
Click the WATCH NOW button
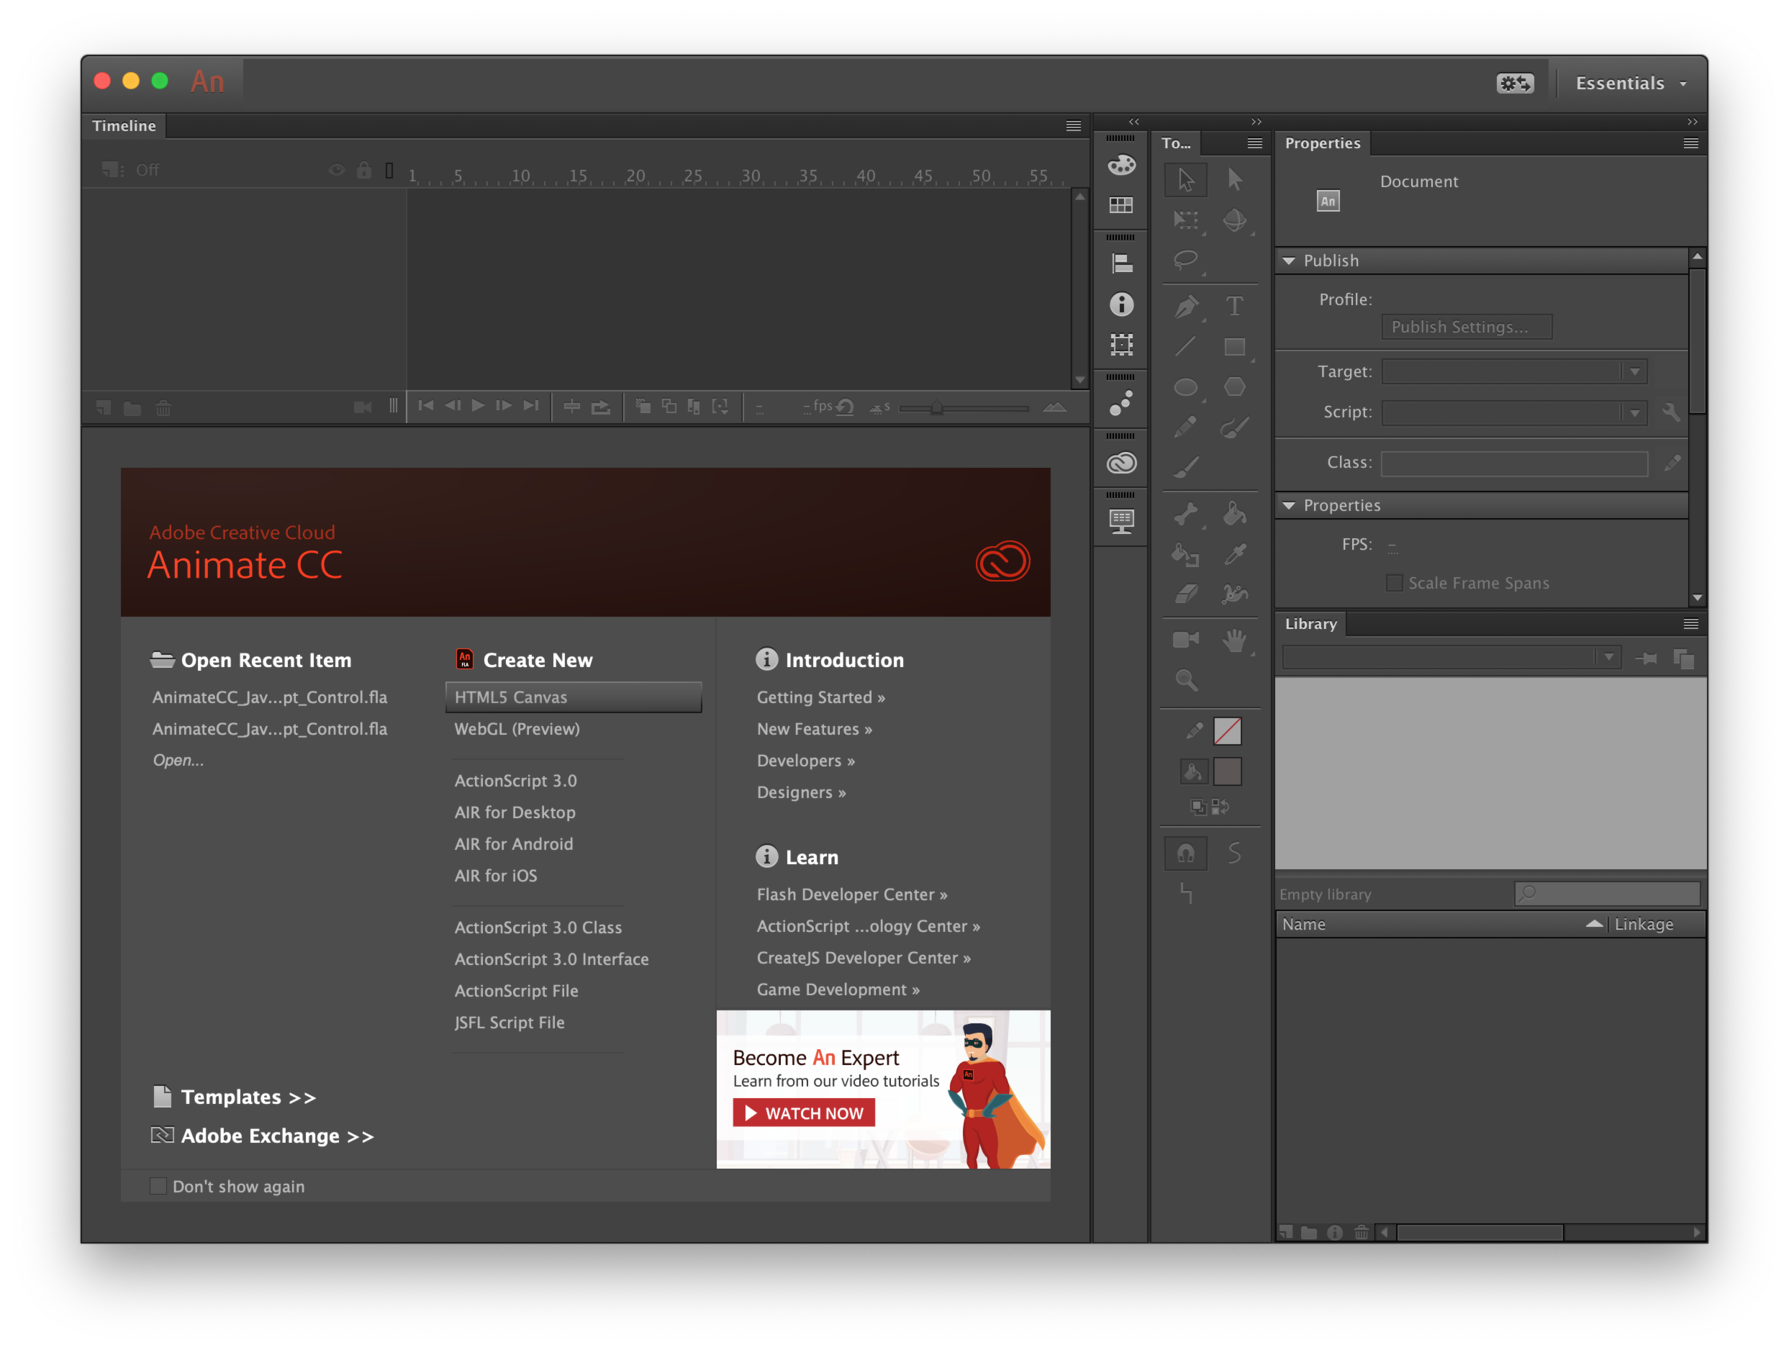point(804,1113)
